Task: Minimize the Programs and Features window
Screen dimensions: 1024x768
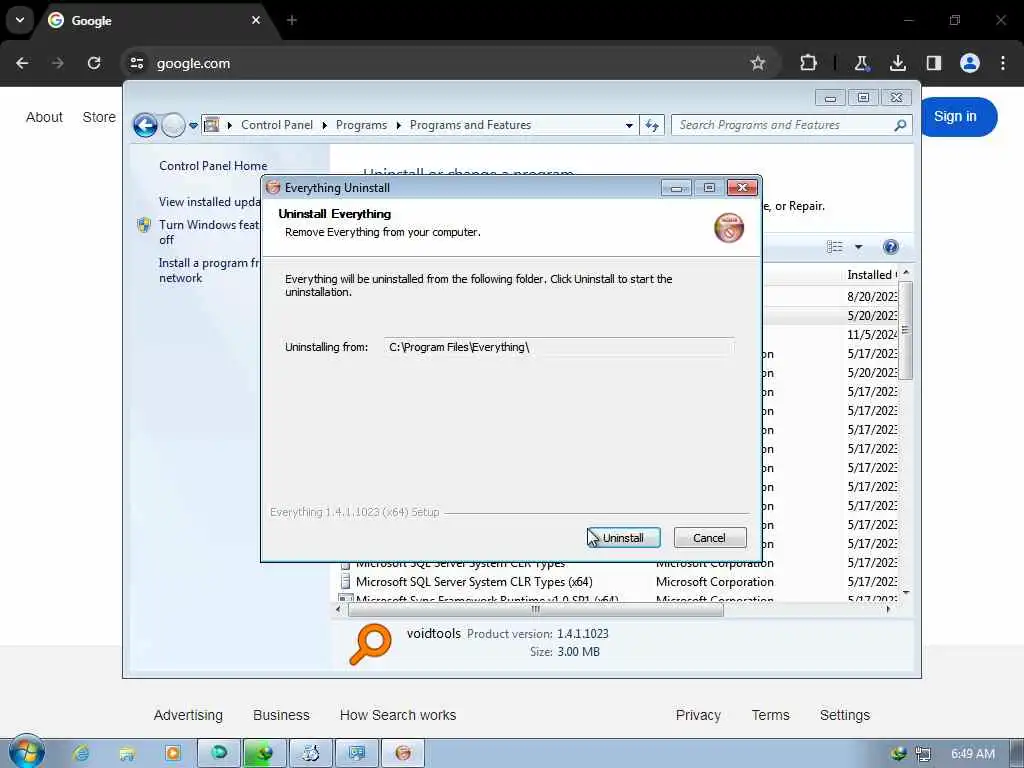Action: pyautogui.click(x=830, y=97)
